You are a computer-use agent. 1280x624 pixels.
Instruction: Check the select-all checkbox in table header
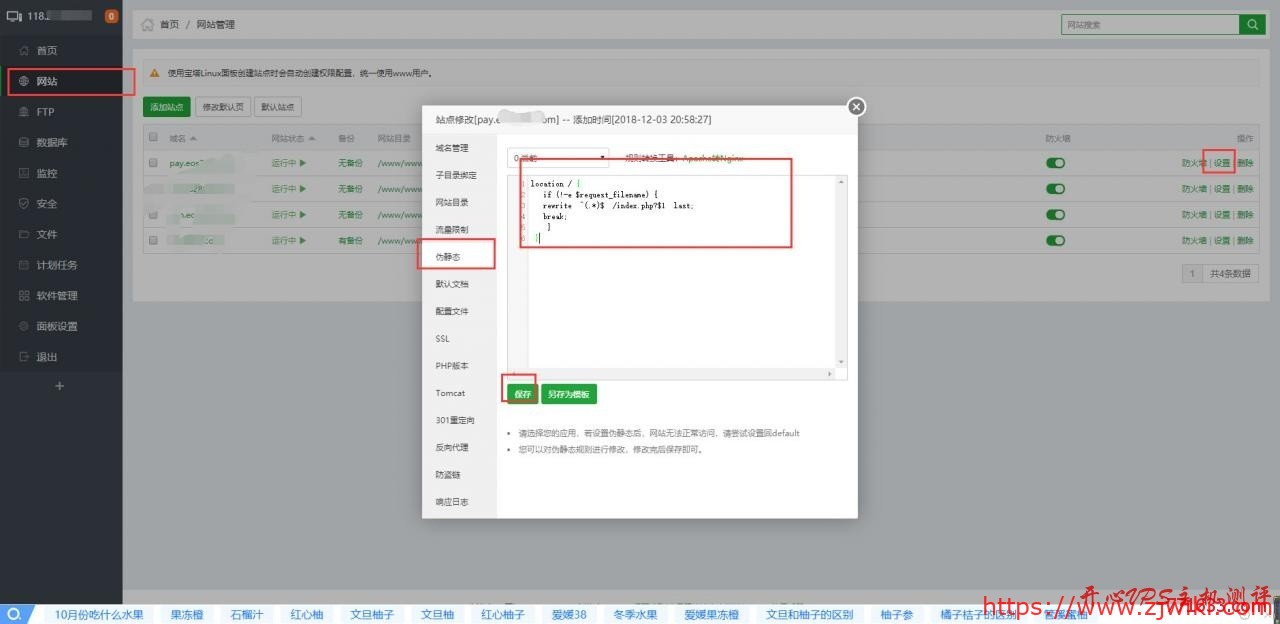point(153,137)
